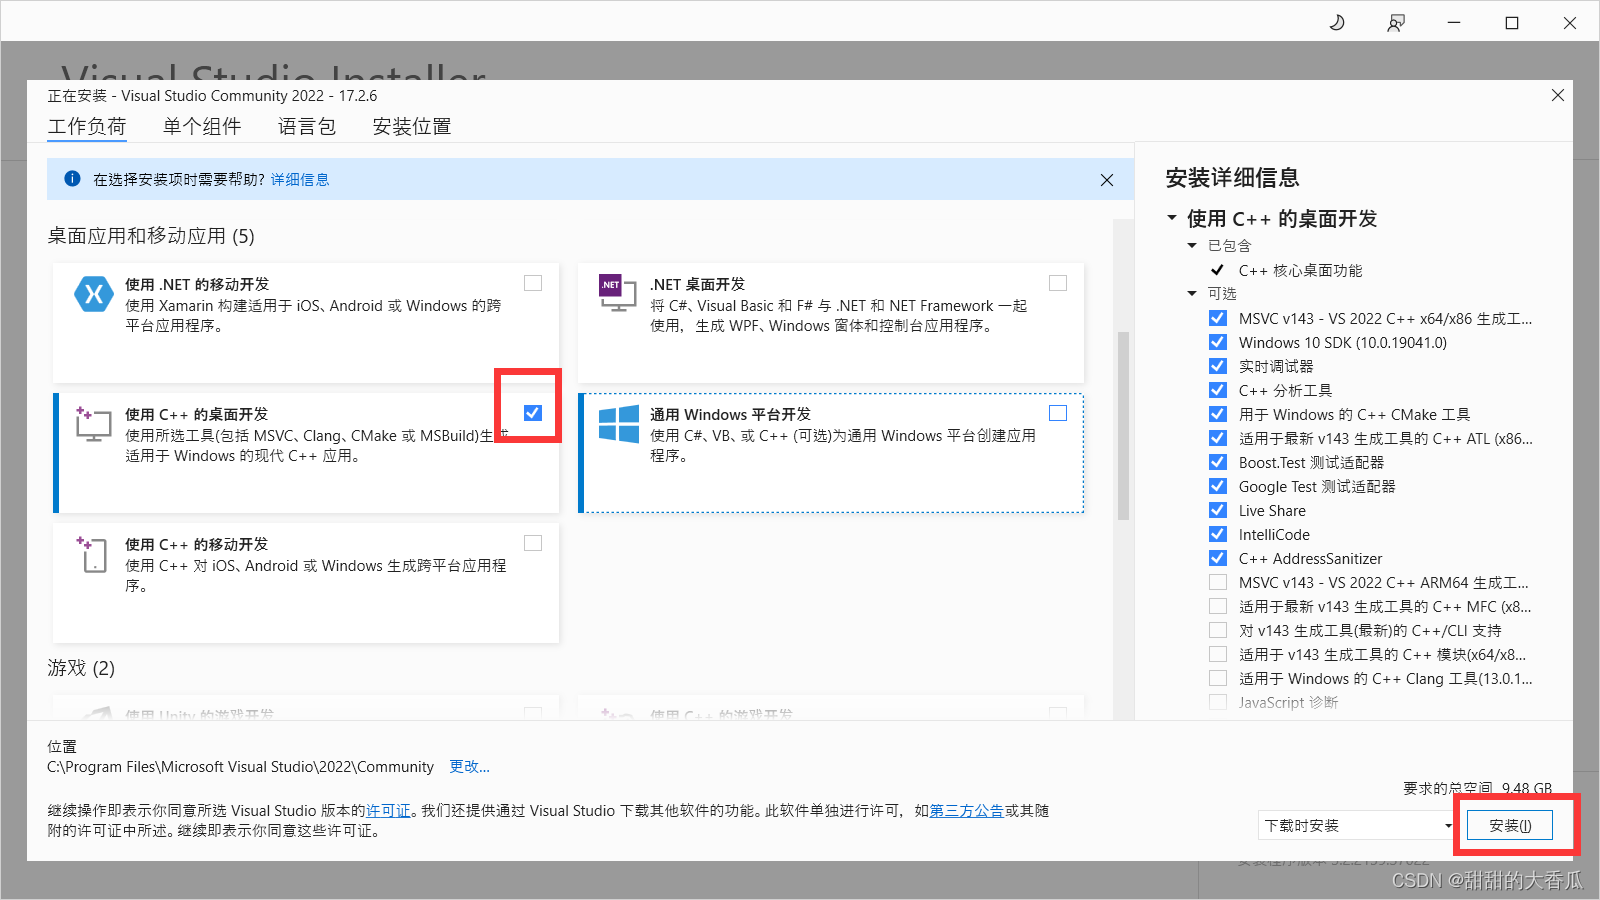Click the C++ mobile development phone icon

click(92, 554)
